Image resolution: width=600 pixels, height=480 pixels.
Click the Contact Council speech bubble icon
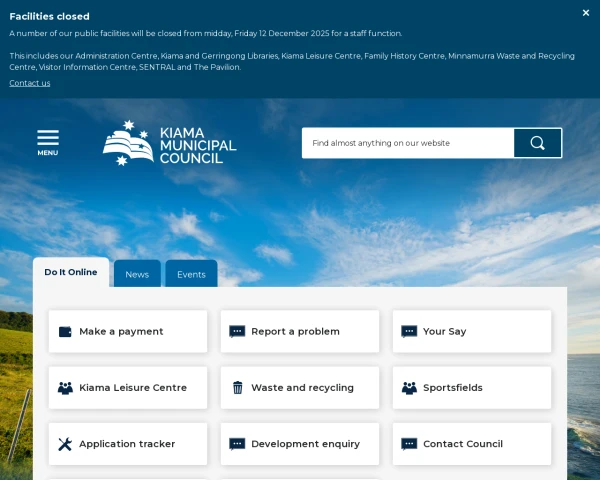pyautogui.click(x=409, y=444)
